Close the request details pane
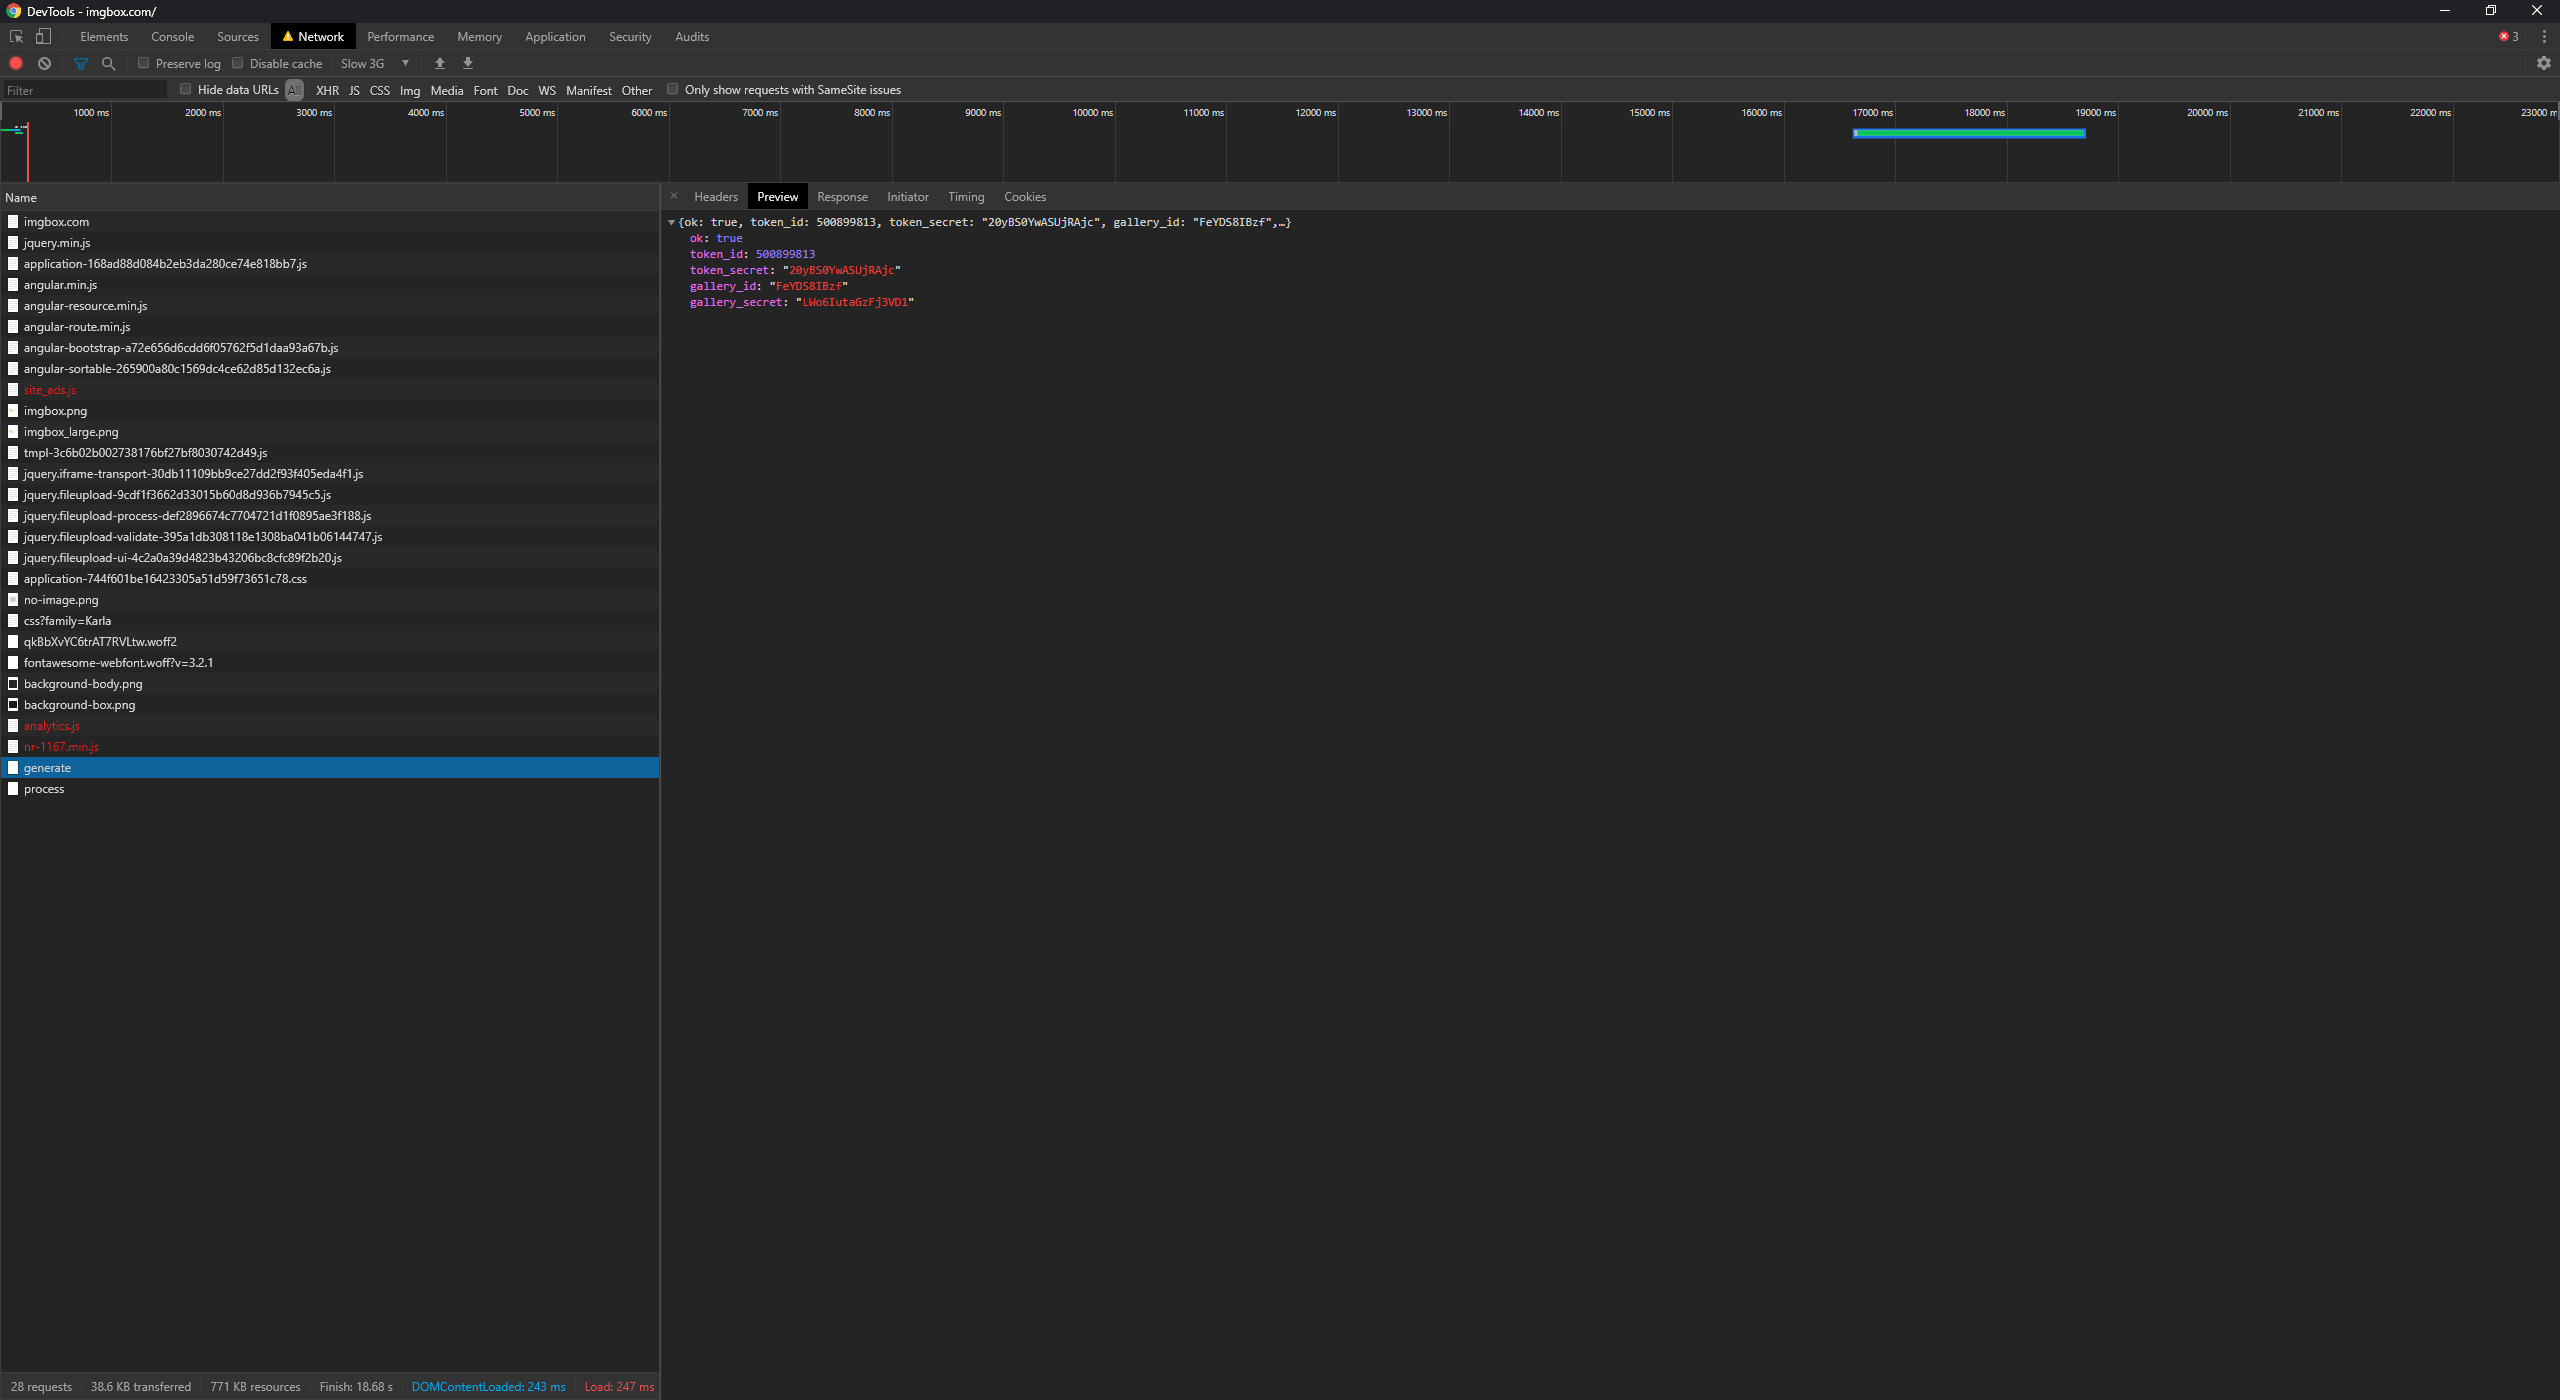Viewport: 2560px width, 1400px height. pyautogui.click(x=674, y=196)
